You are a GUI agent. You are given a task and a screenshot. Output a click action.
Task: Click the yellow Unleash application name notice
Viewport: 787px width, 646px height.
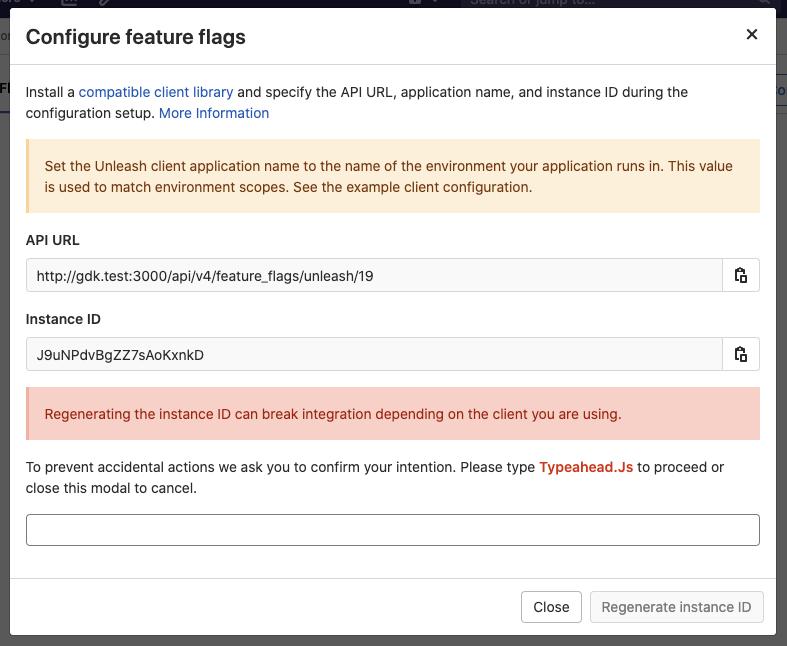tap(393, 176)
